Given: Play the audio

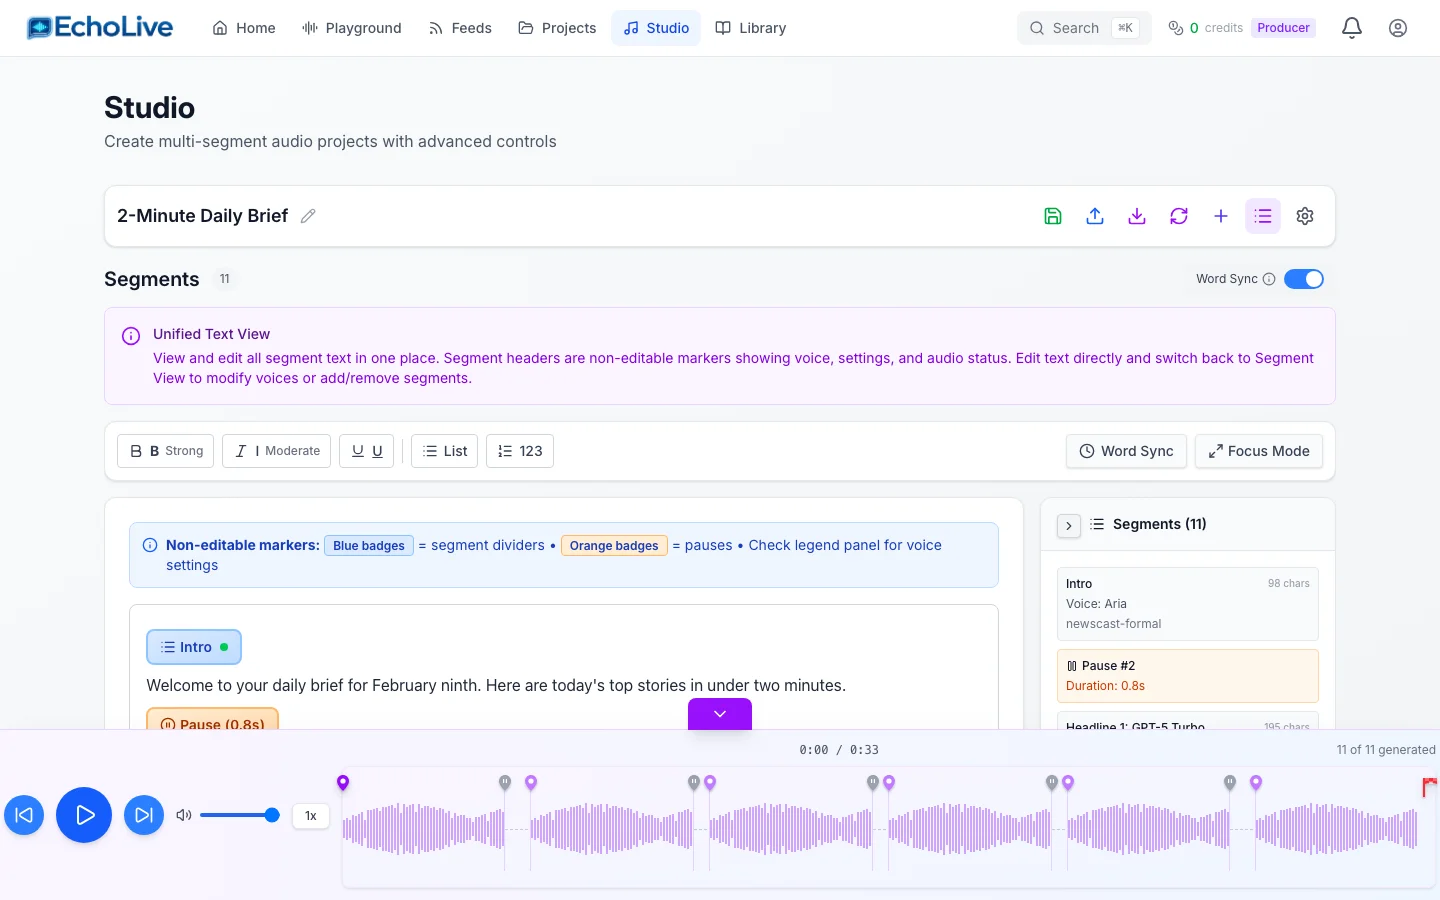Looking at the screenshot, I should [x=84, y=815].
